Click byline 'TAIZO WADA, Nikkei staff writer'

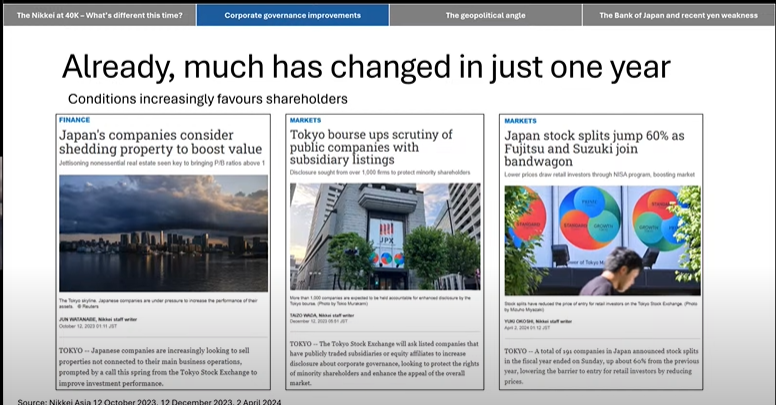tap(322, 315)
